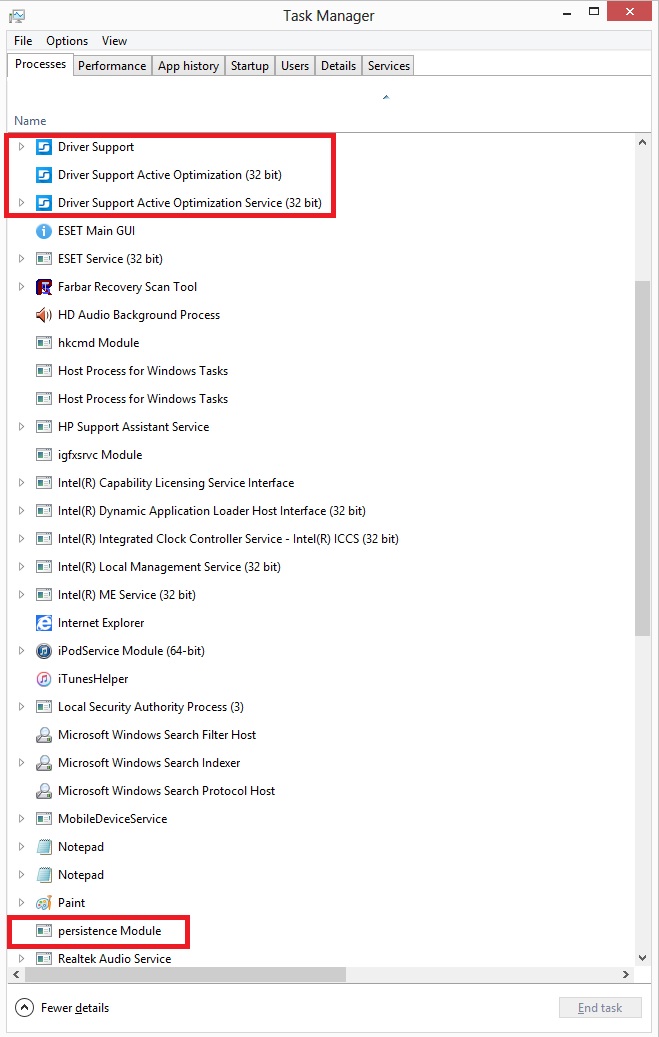This screenshot has width=659, height=1037.
Task: Click the Intel(R) ME Service icon
Action: click(x=44, y=595)
